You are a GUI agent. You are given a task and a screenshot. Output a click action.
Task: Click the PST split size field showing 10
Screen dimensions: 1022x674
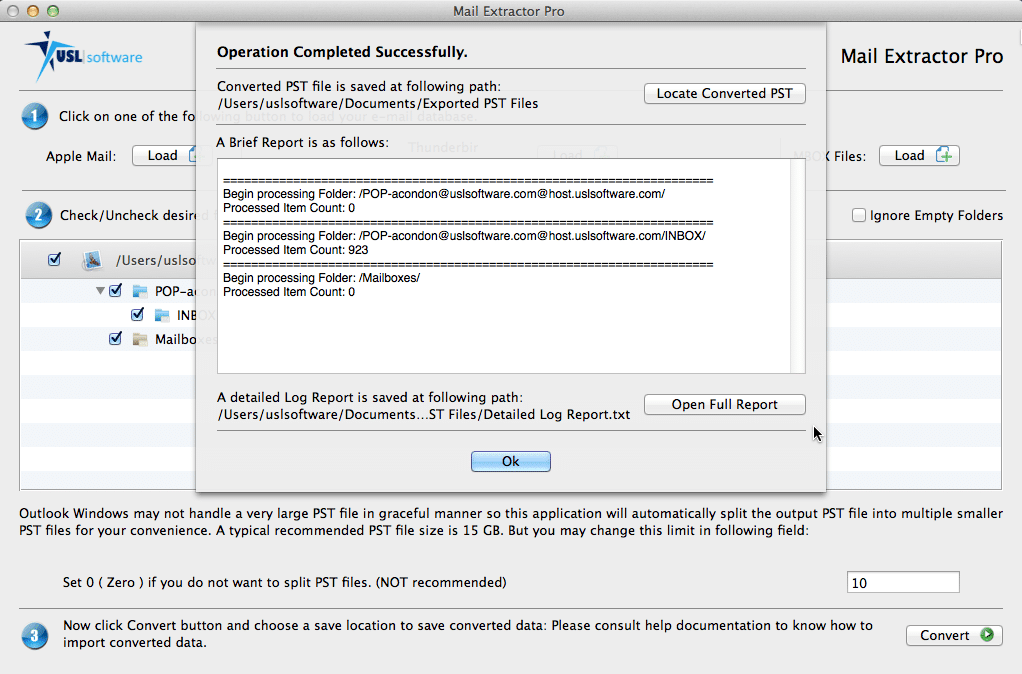pos(902,581)
